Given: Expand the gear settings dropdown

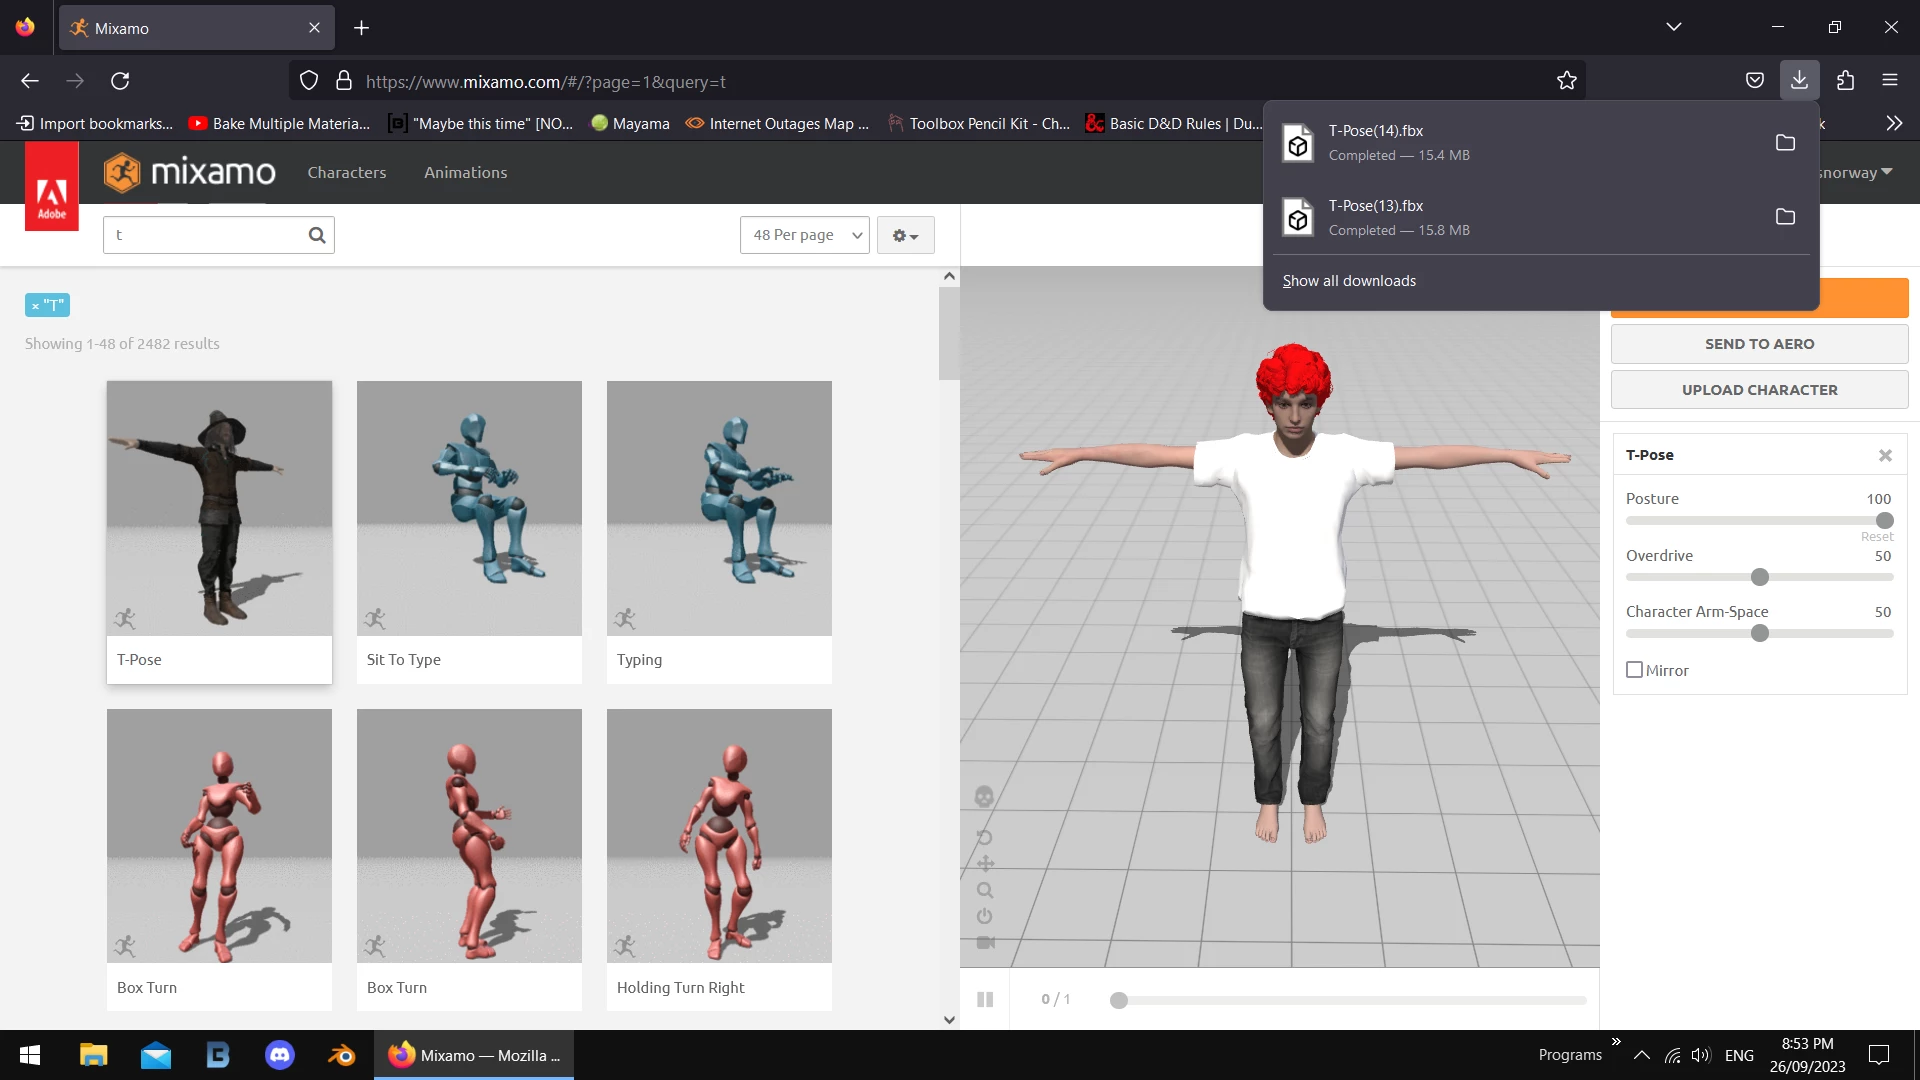Looking at the screenshot, I should point(905,235).
